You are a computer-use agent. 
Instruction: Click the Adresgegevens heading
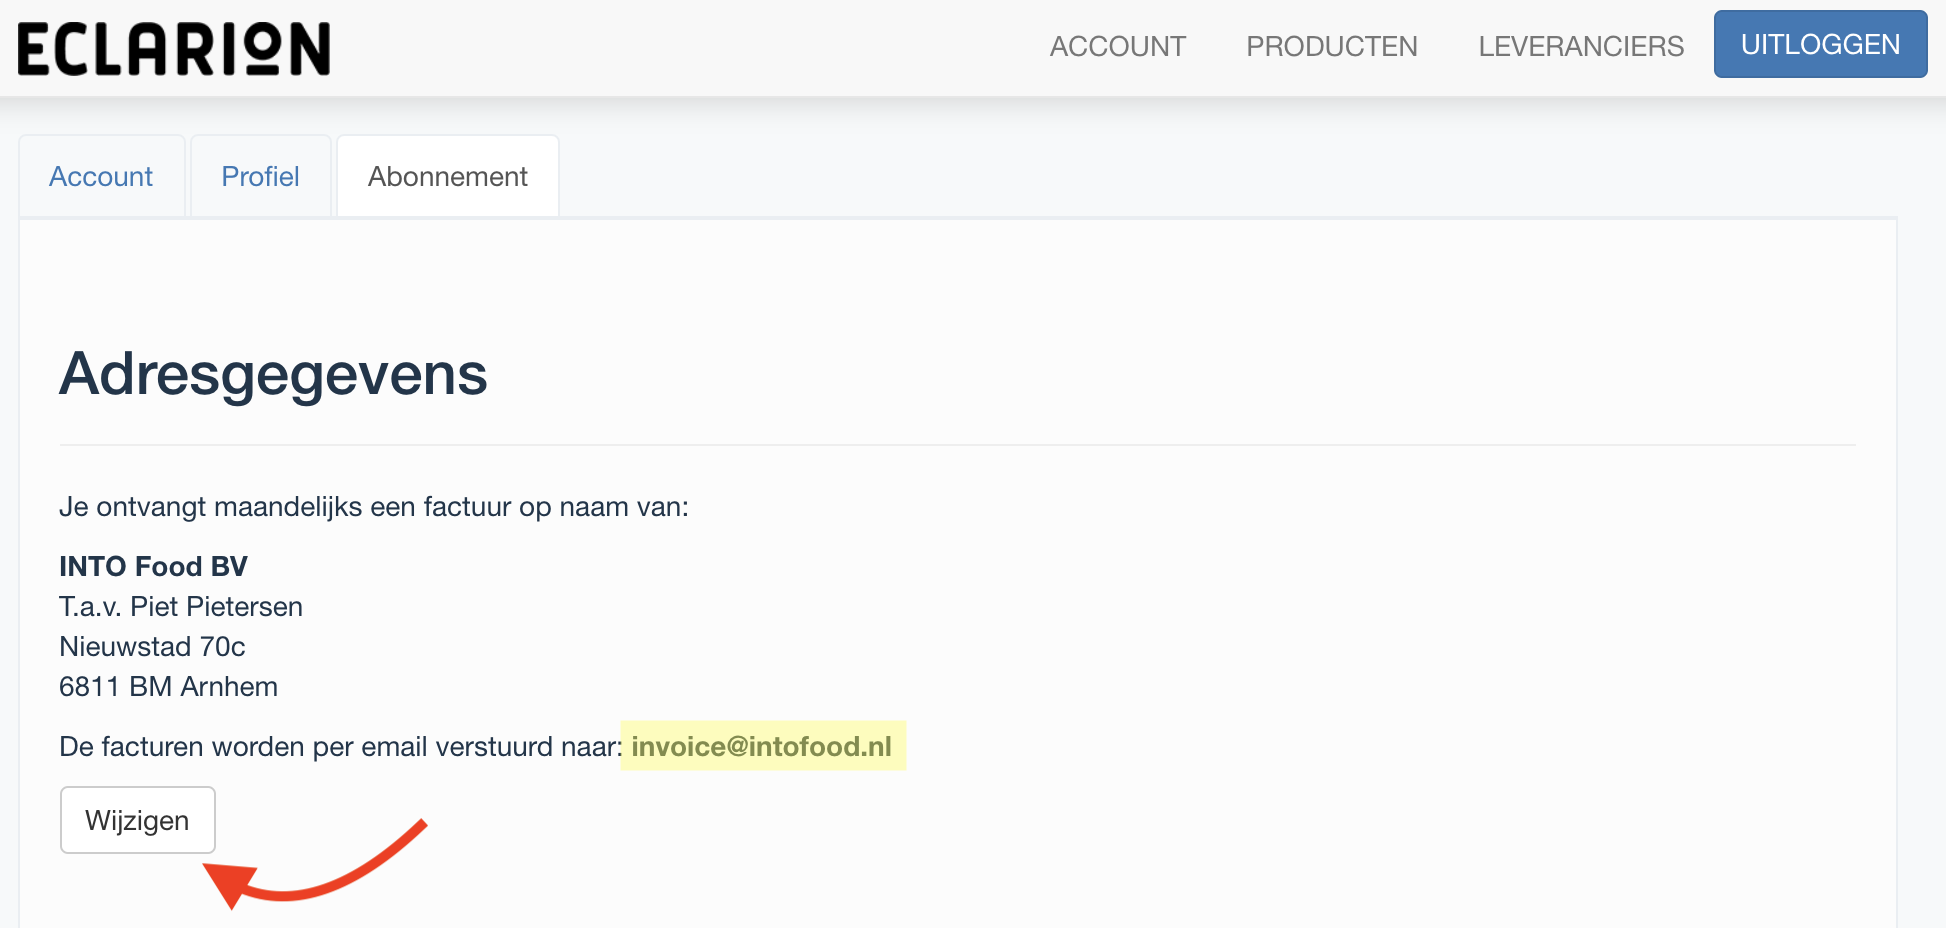273,374
